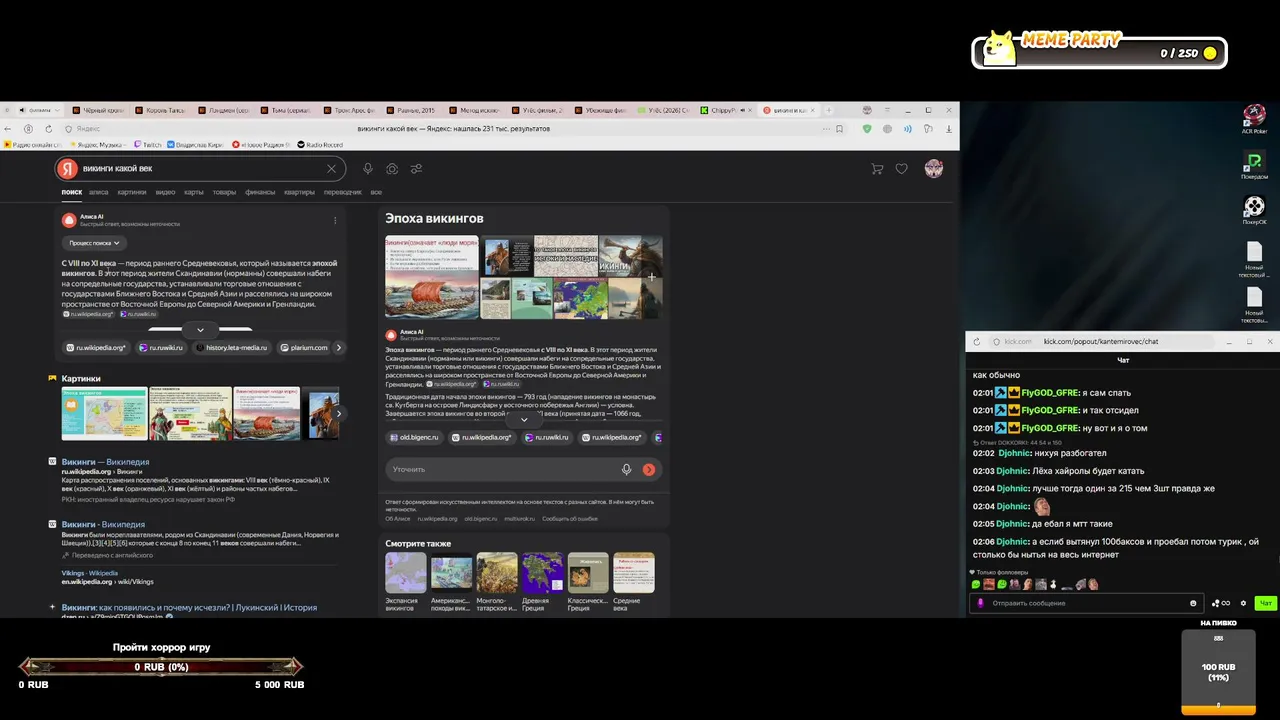Clear the search query with the X
The image size is (1280, 720).
331,169
